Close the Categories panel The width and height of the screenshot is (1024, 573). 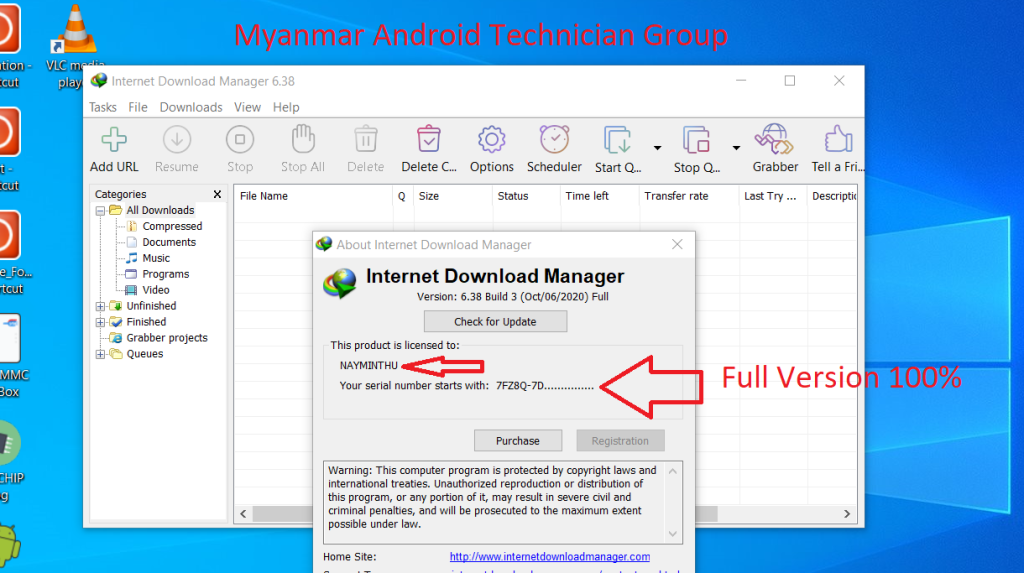(217, 194)
